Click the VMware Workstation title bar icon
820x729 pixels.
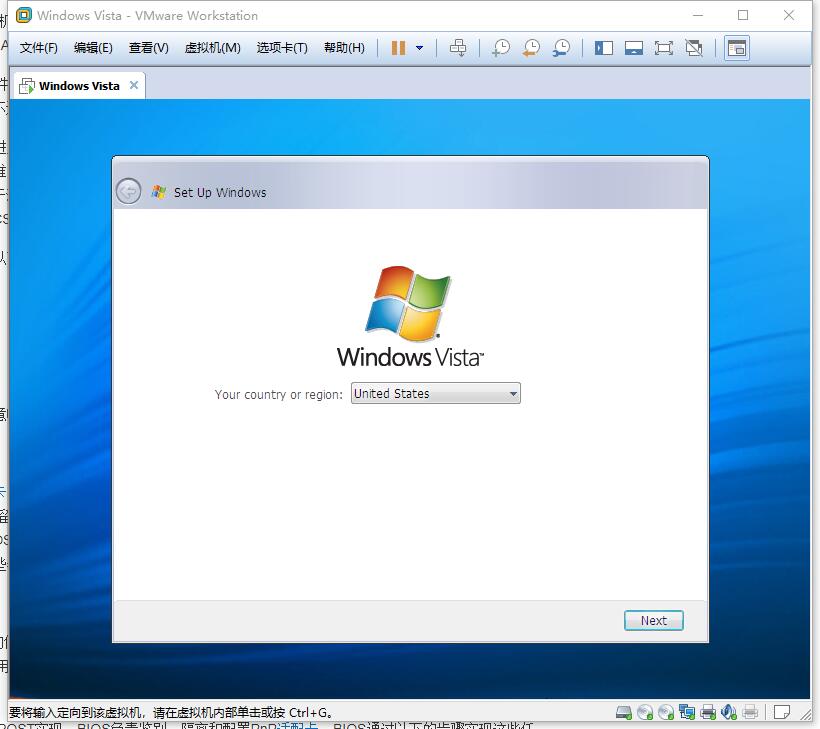(x=24, y=15)
